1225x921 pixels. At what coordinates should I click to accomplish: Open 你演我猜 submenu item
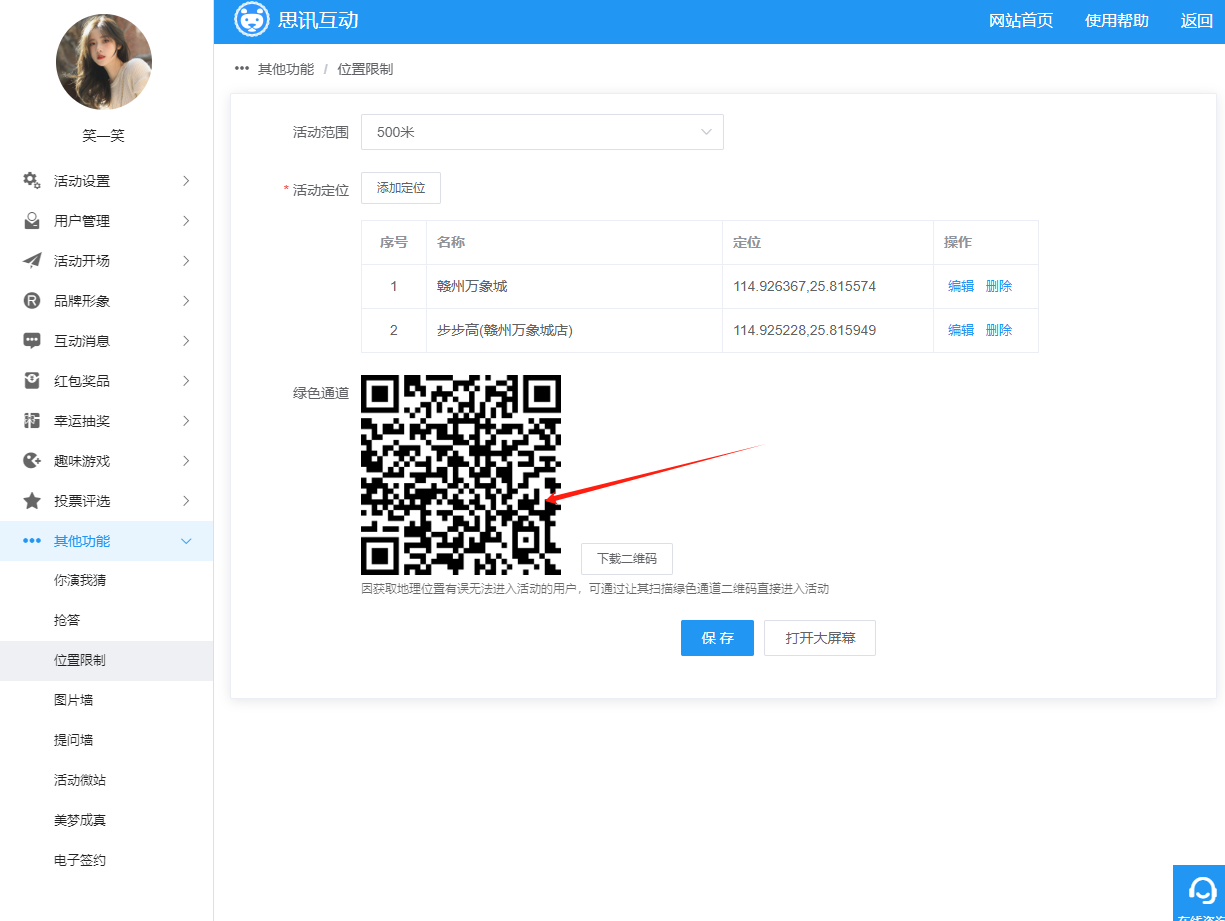(106, 581)
